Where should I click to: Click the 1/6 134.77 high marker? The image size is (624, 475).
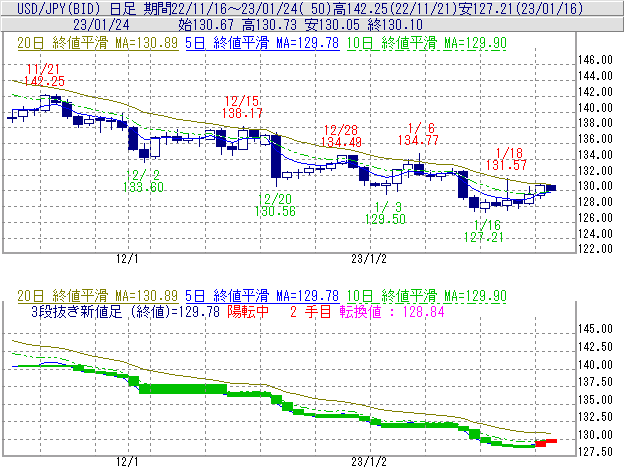click(x=418, y=134)
